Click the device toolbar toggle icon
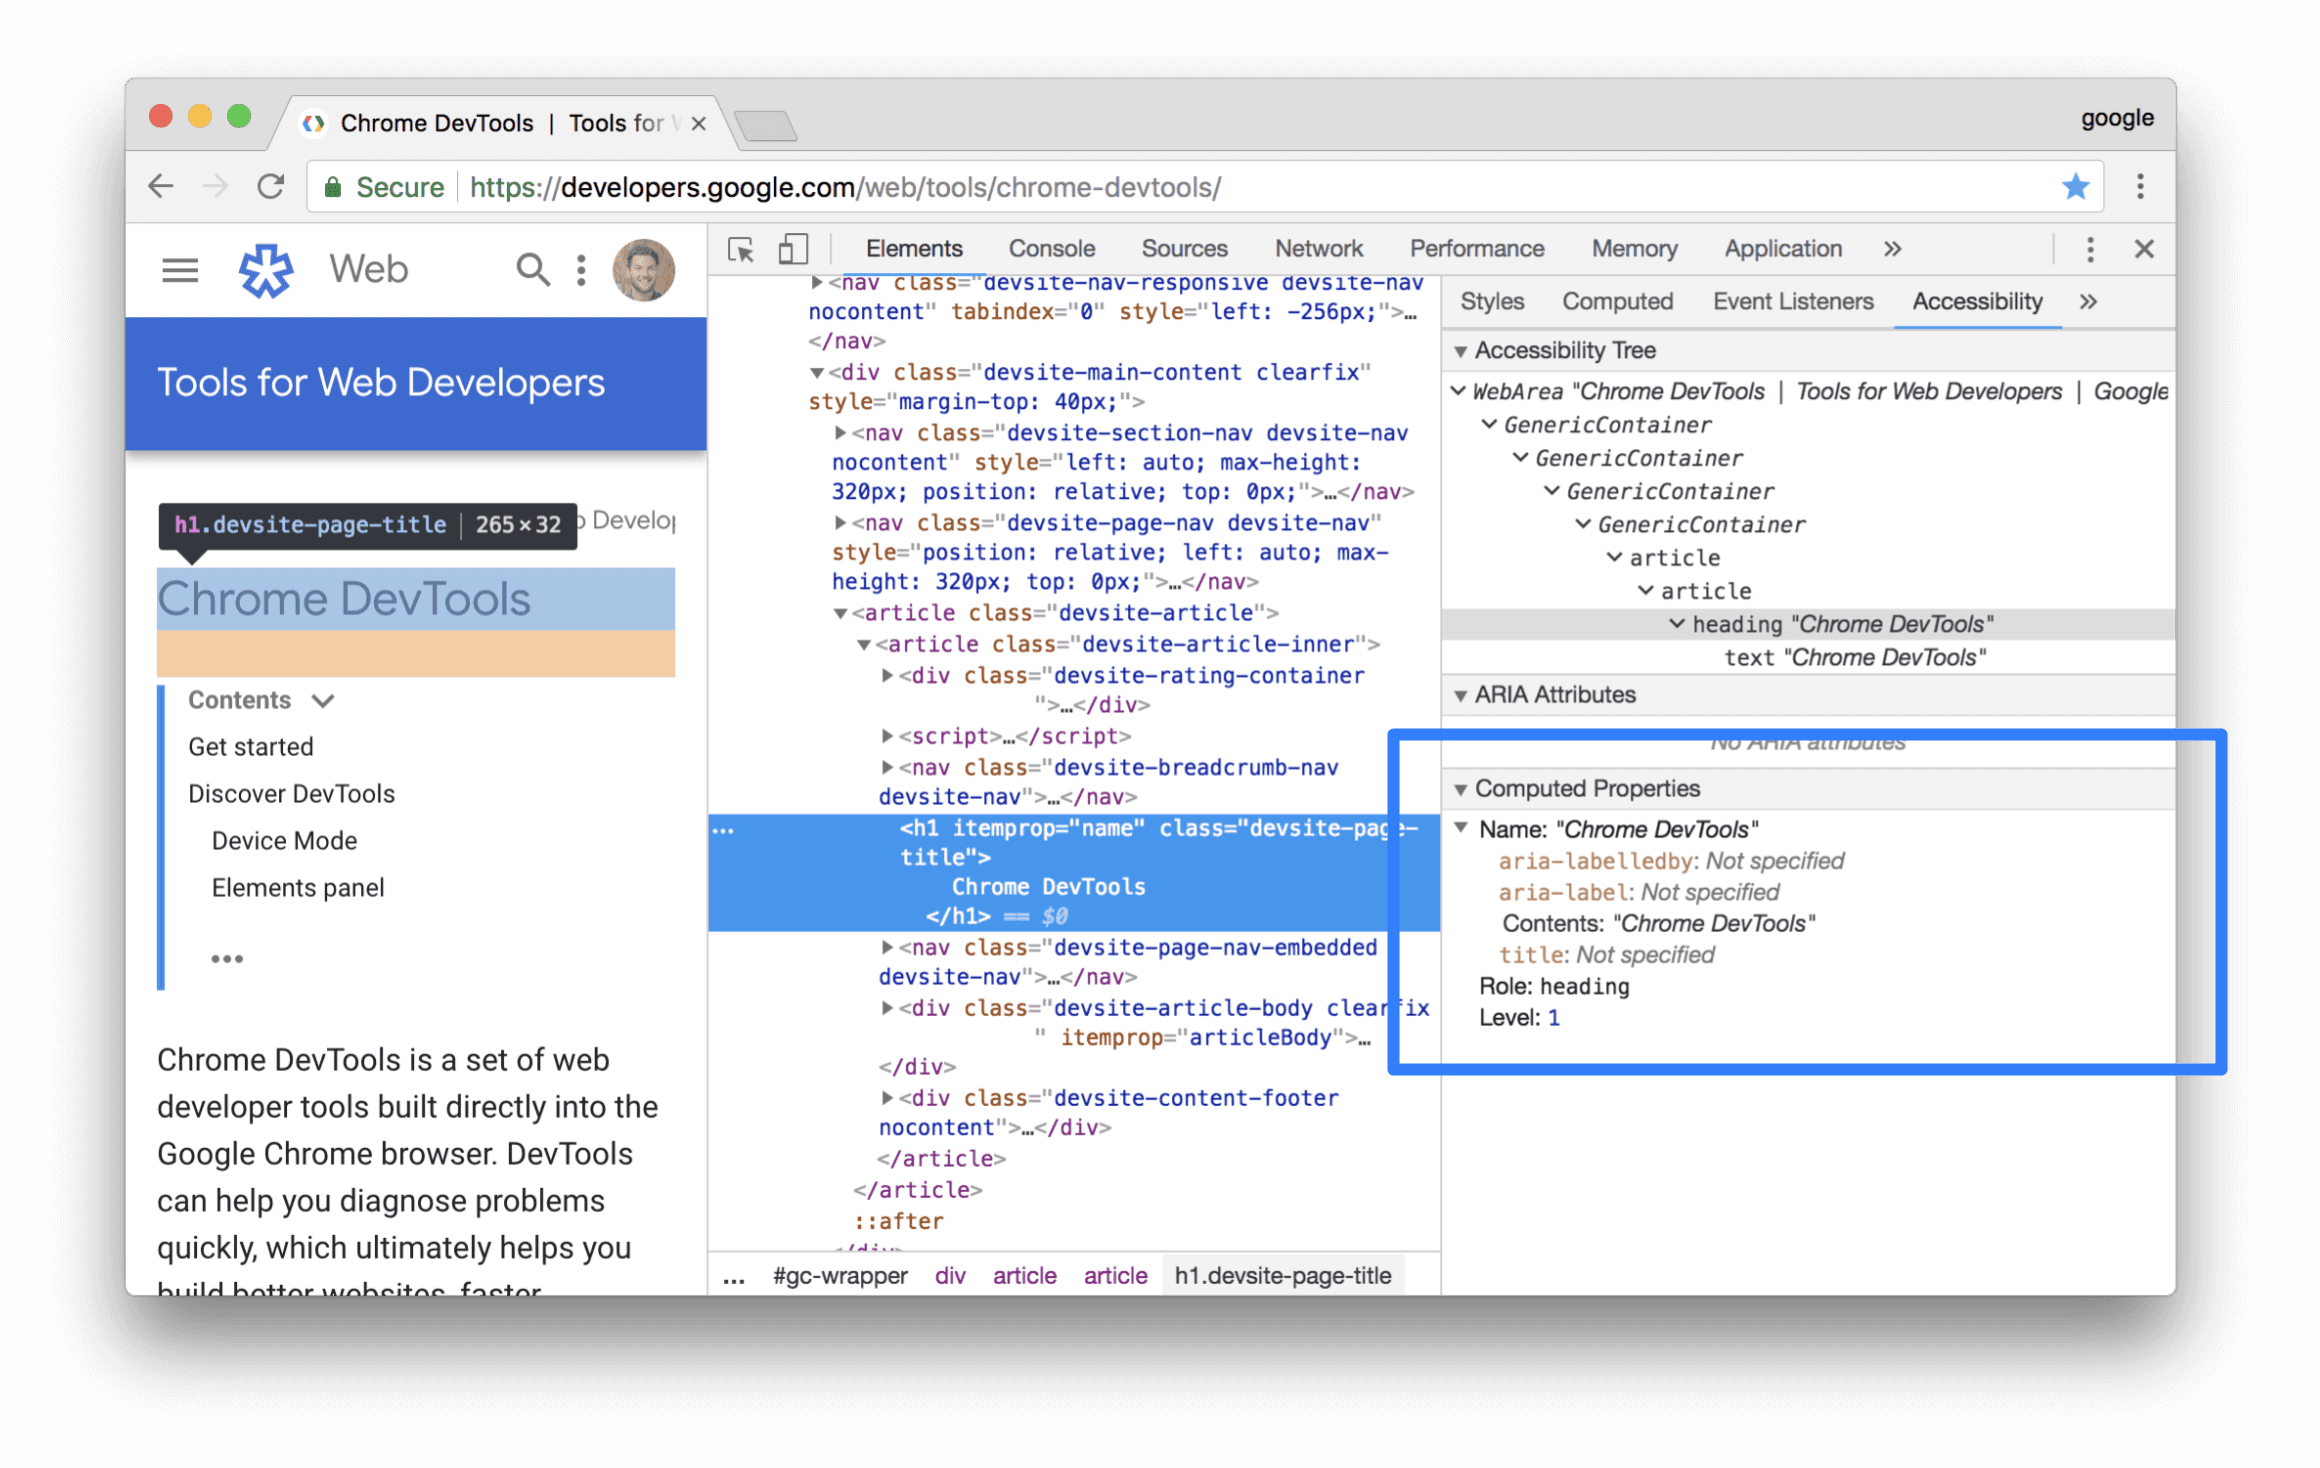Image resolution: width=2320 pixels, height=1468 pixels. pyautogui.click(x=793, y=249)
